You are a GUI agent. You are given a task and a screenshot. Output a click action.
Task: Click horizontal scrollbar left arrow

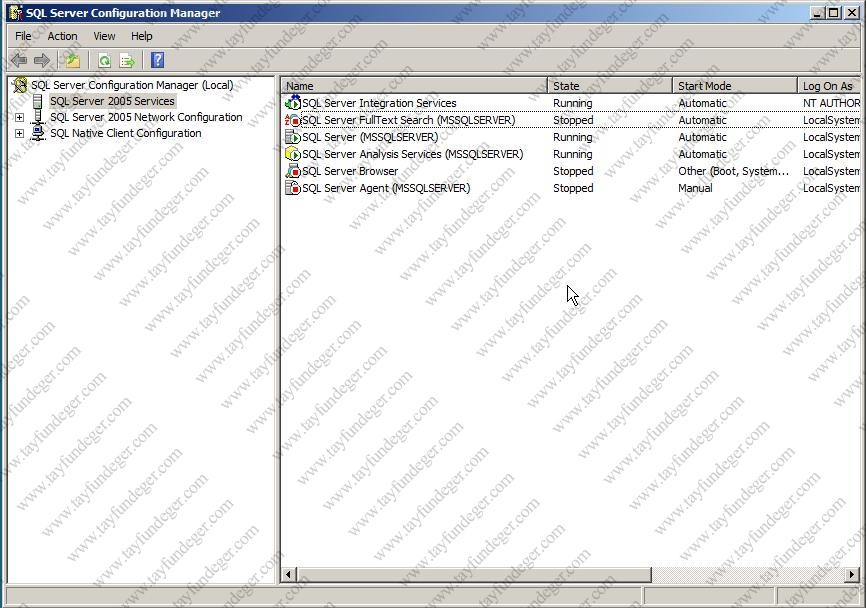[288, 574]
